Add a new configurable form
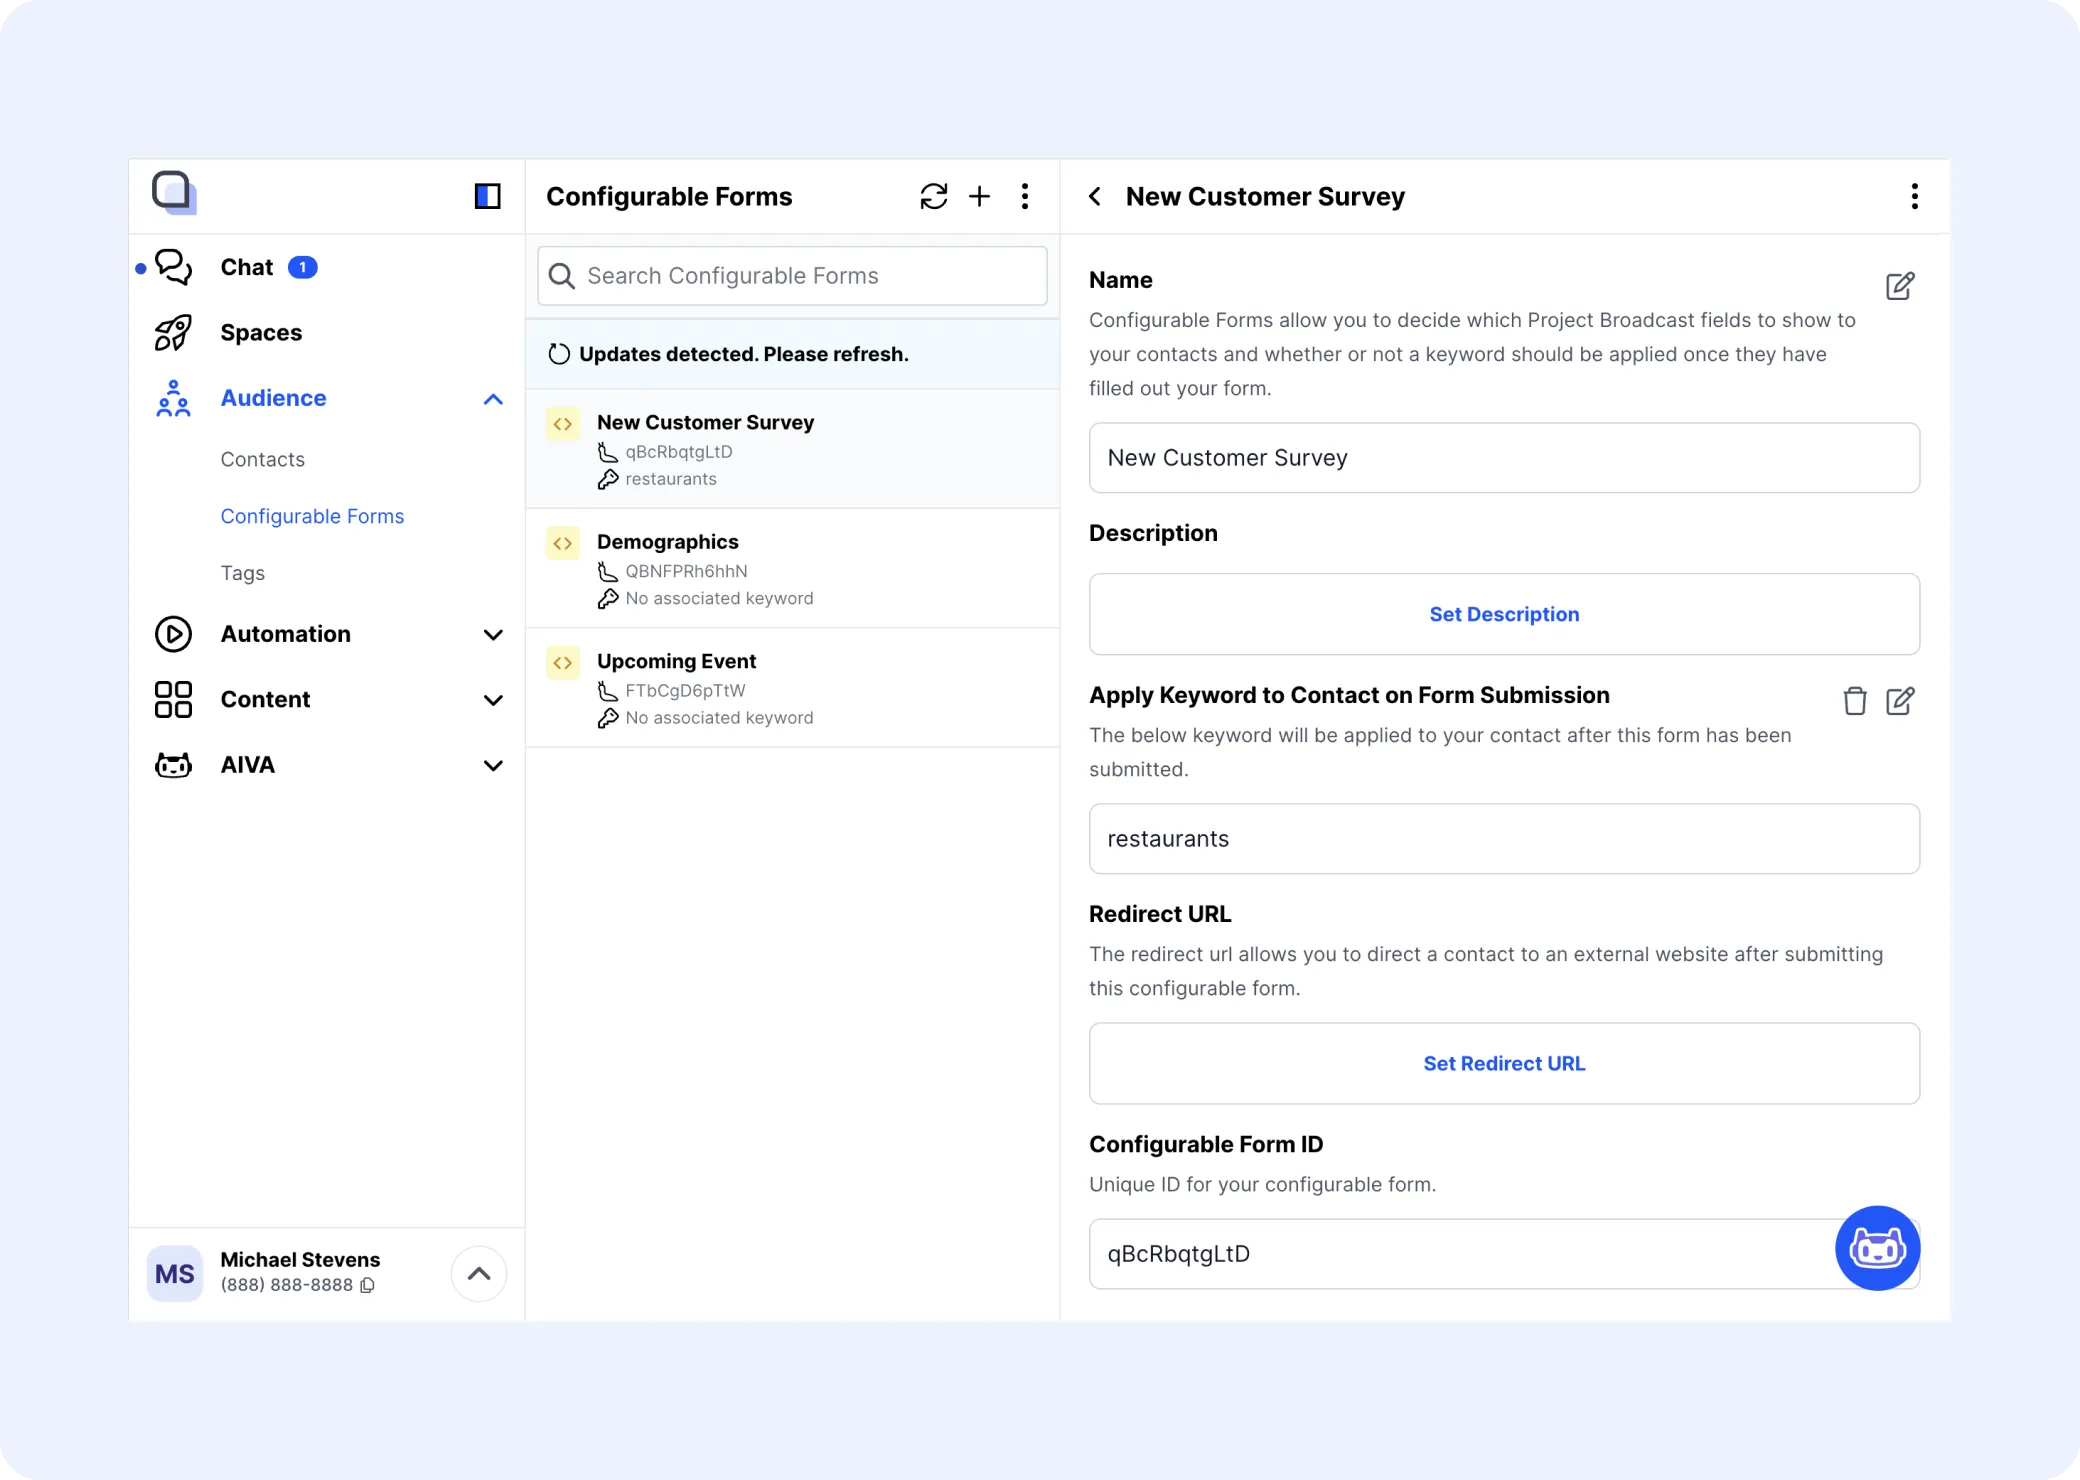This screenshot has width=2080, height=1480. 980,196
